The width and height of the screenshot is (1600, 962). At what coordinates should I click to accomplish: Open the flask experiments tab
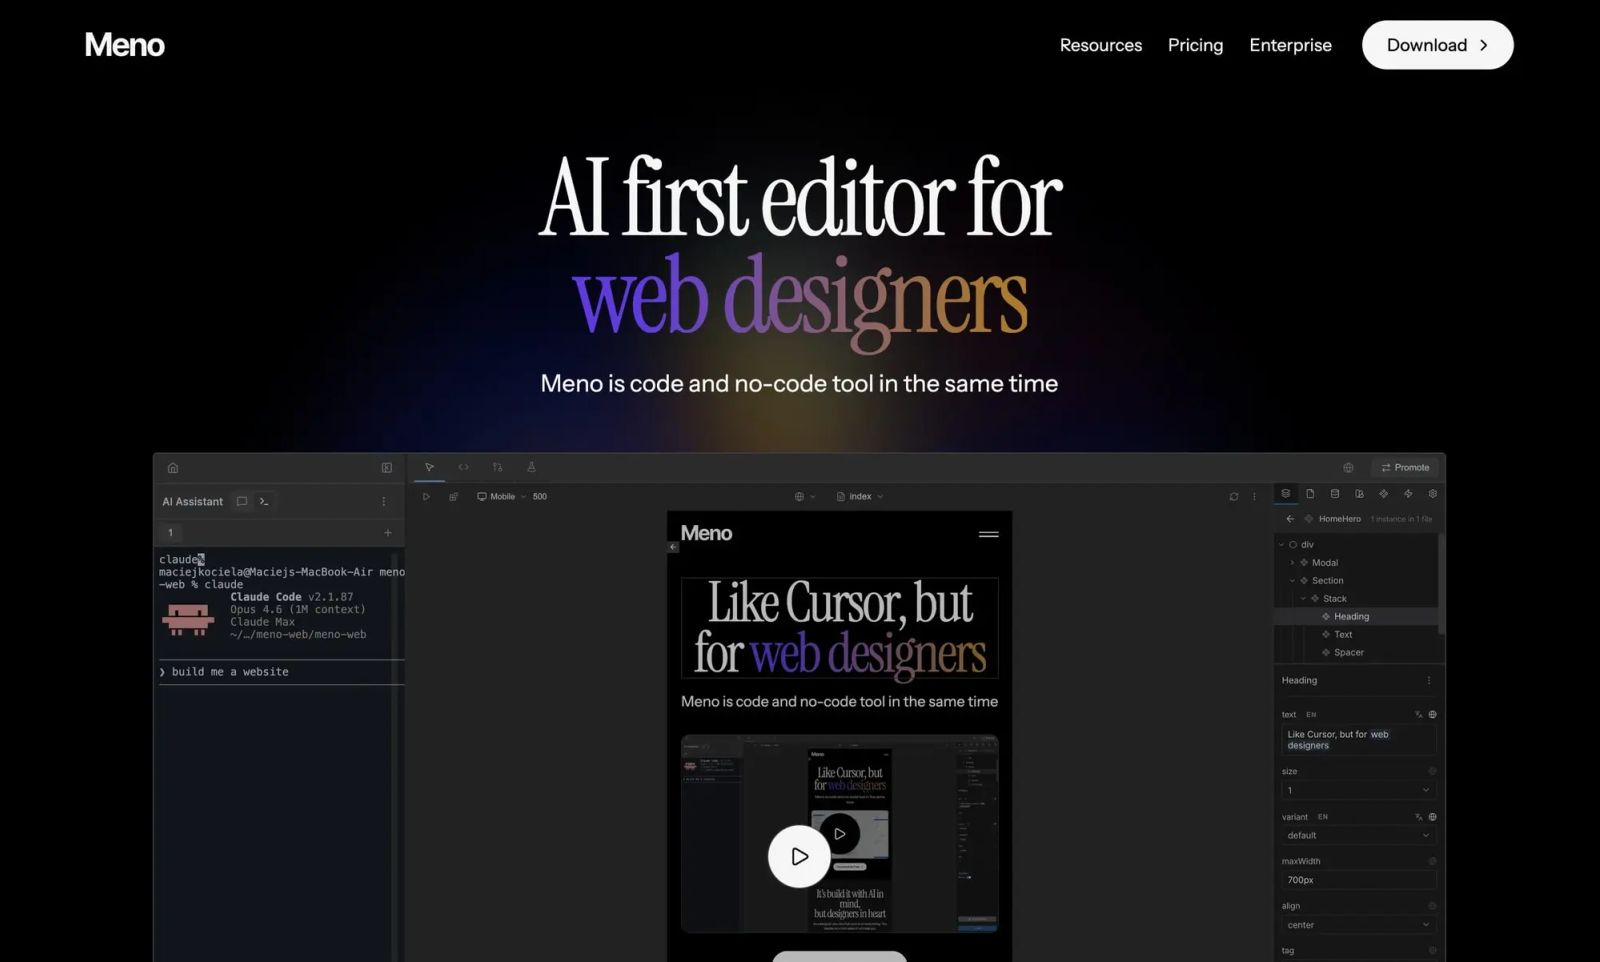pyautogui.click(x=531, y=467)
